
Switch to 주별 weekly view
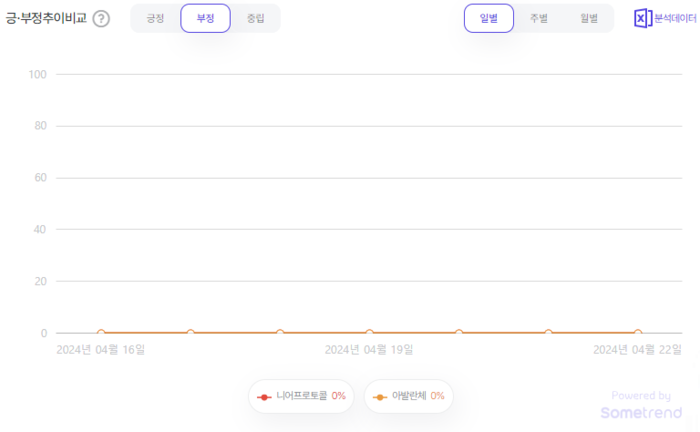tap(539, 18)
